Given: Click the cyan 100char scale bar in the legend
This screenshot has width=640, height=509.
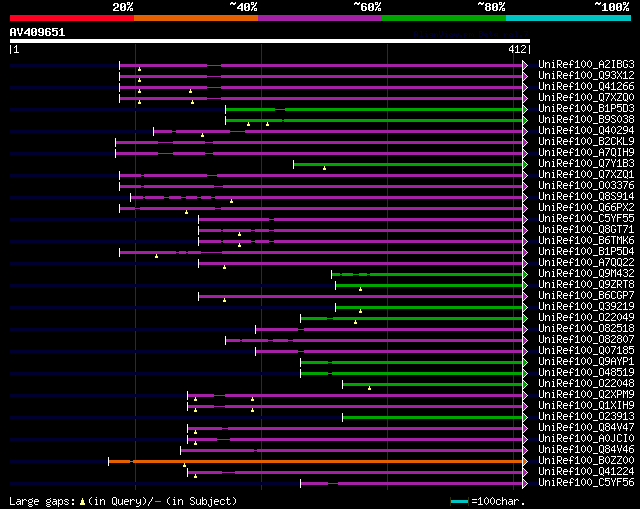Looking at the screenshot, I should 459,501.
